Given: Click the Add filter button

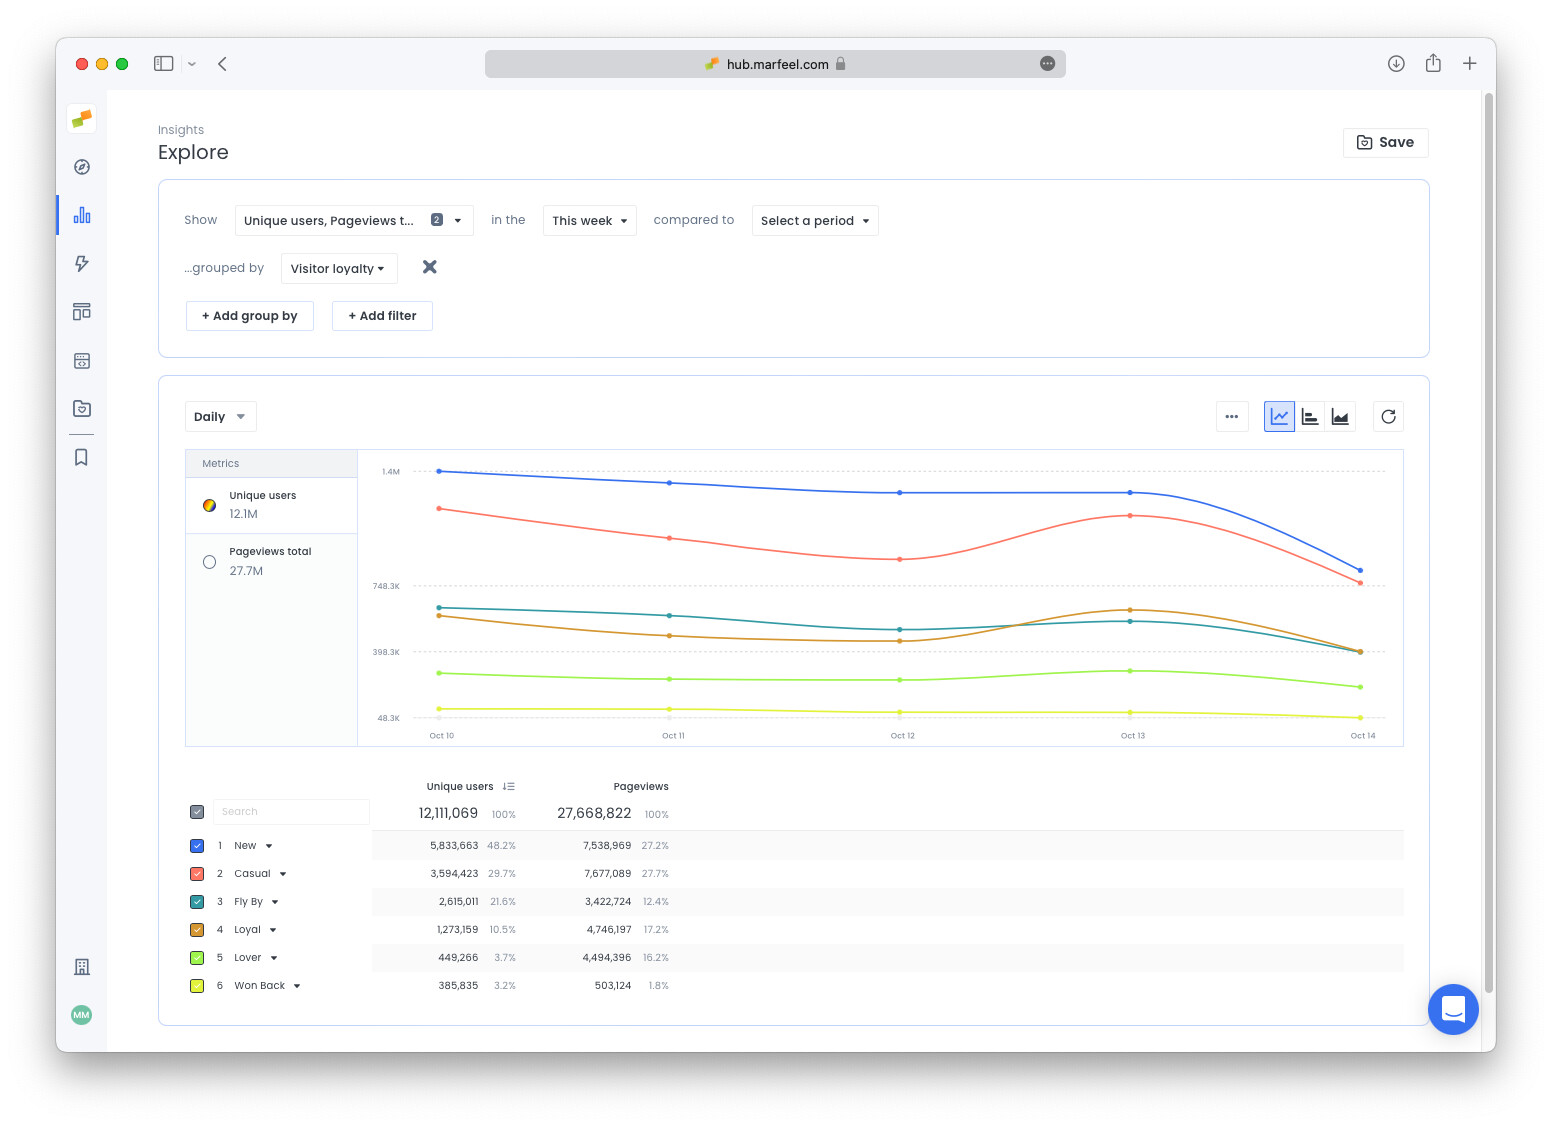Looking at the screenshot, I should 382,316.
